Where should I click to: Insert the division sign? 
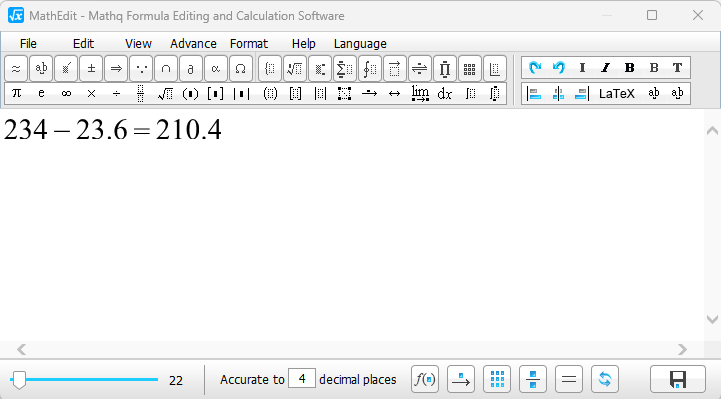coord(116,93)
